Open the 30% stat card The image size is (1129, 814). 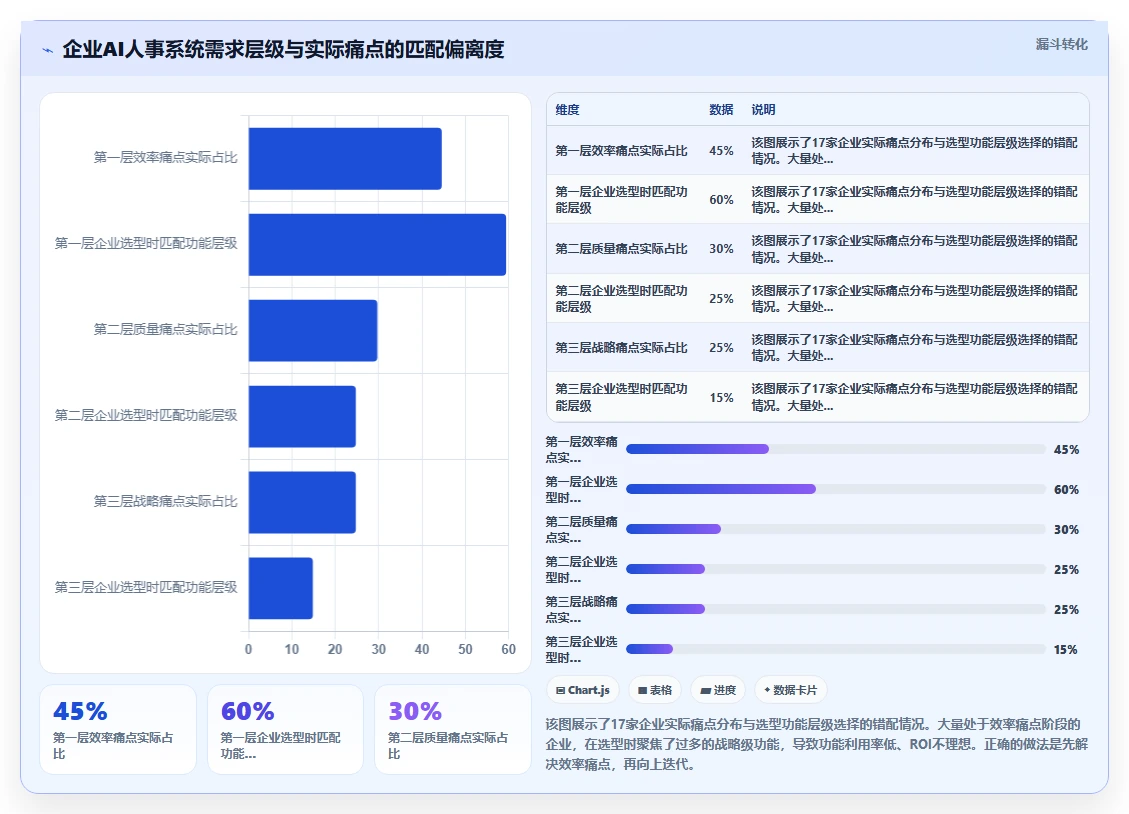pos(453,730)
